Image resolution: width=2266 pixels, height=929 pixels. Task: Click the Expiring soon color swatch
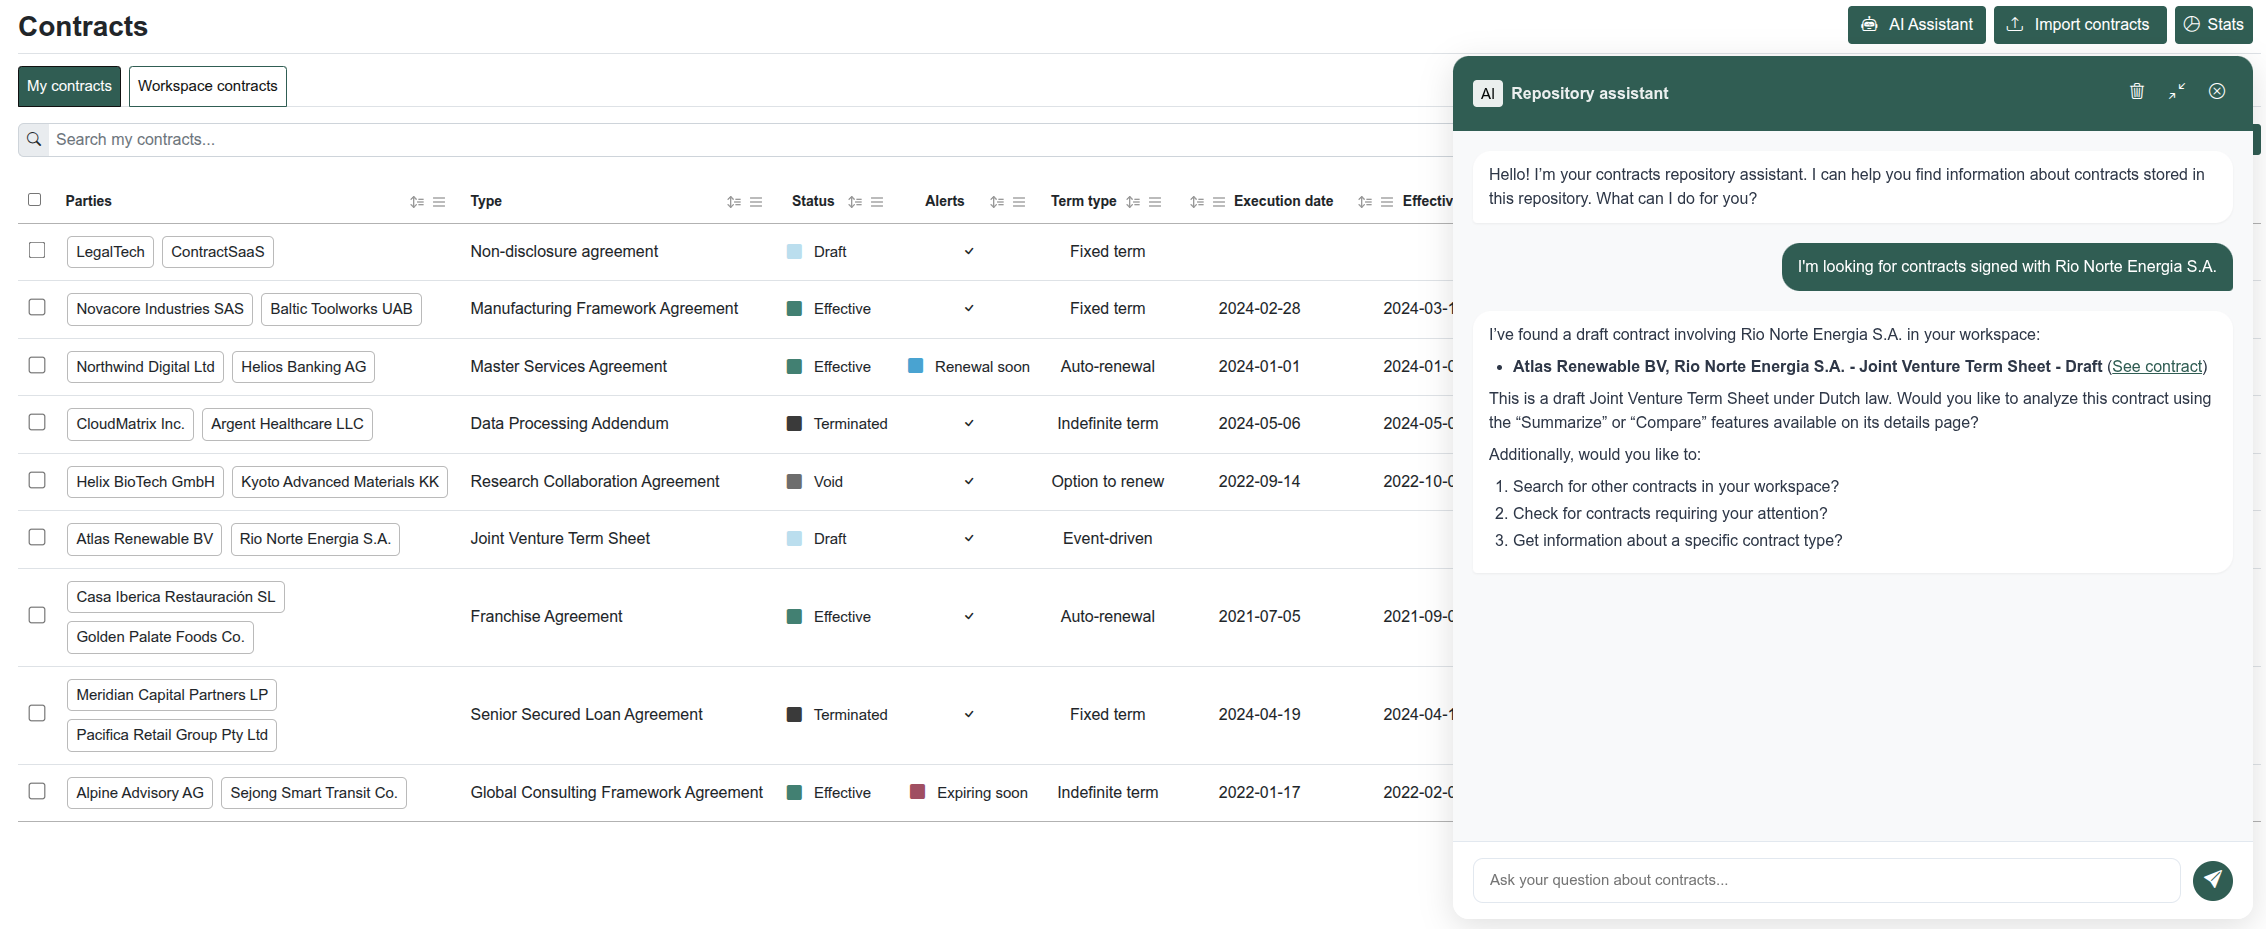[917, 792]
